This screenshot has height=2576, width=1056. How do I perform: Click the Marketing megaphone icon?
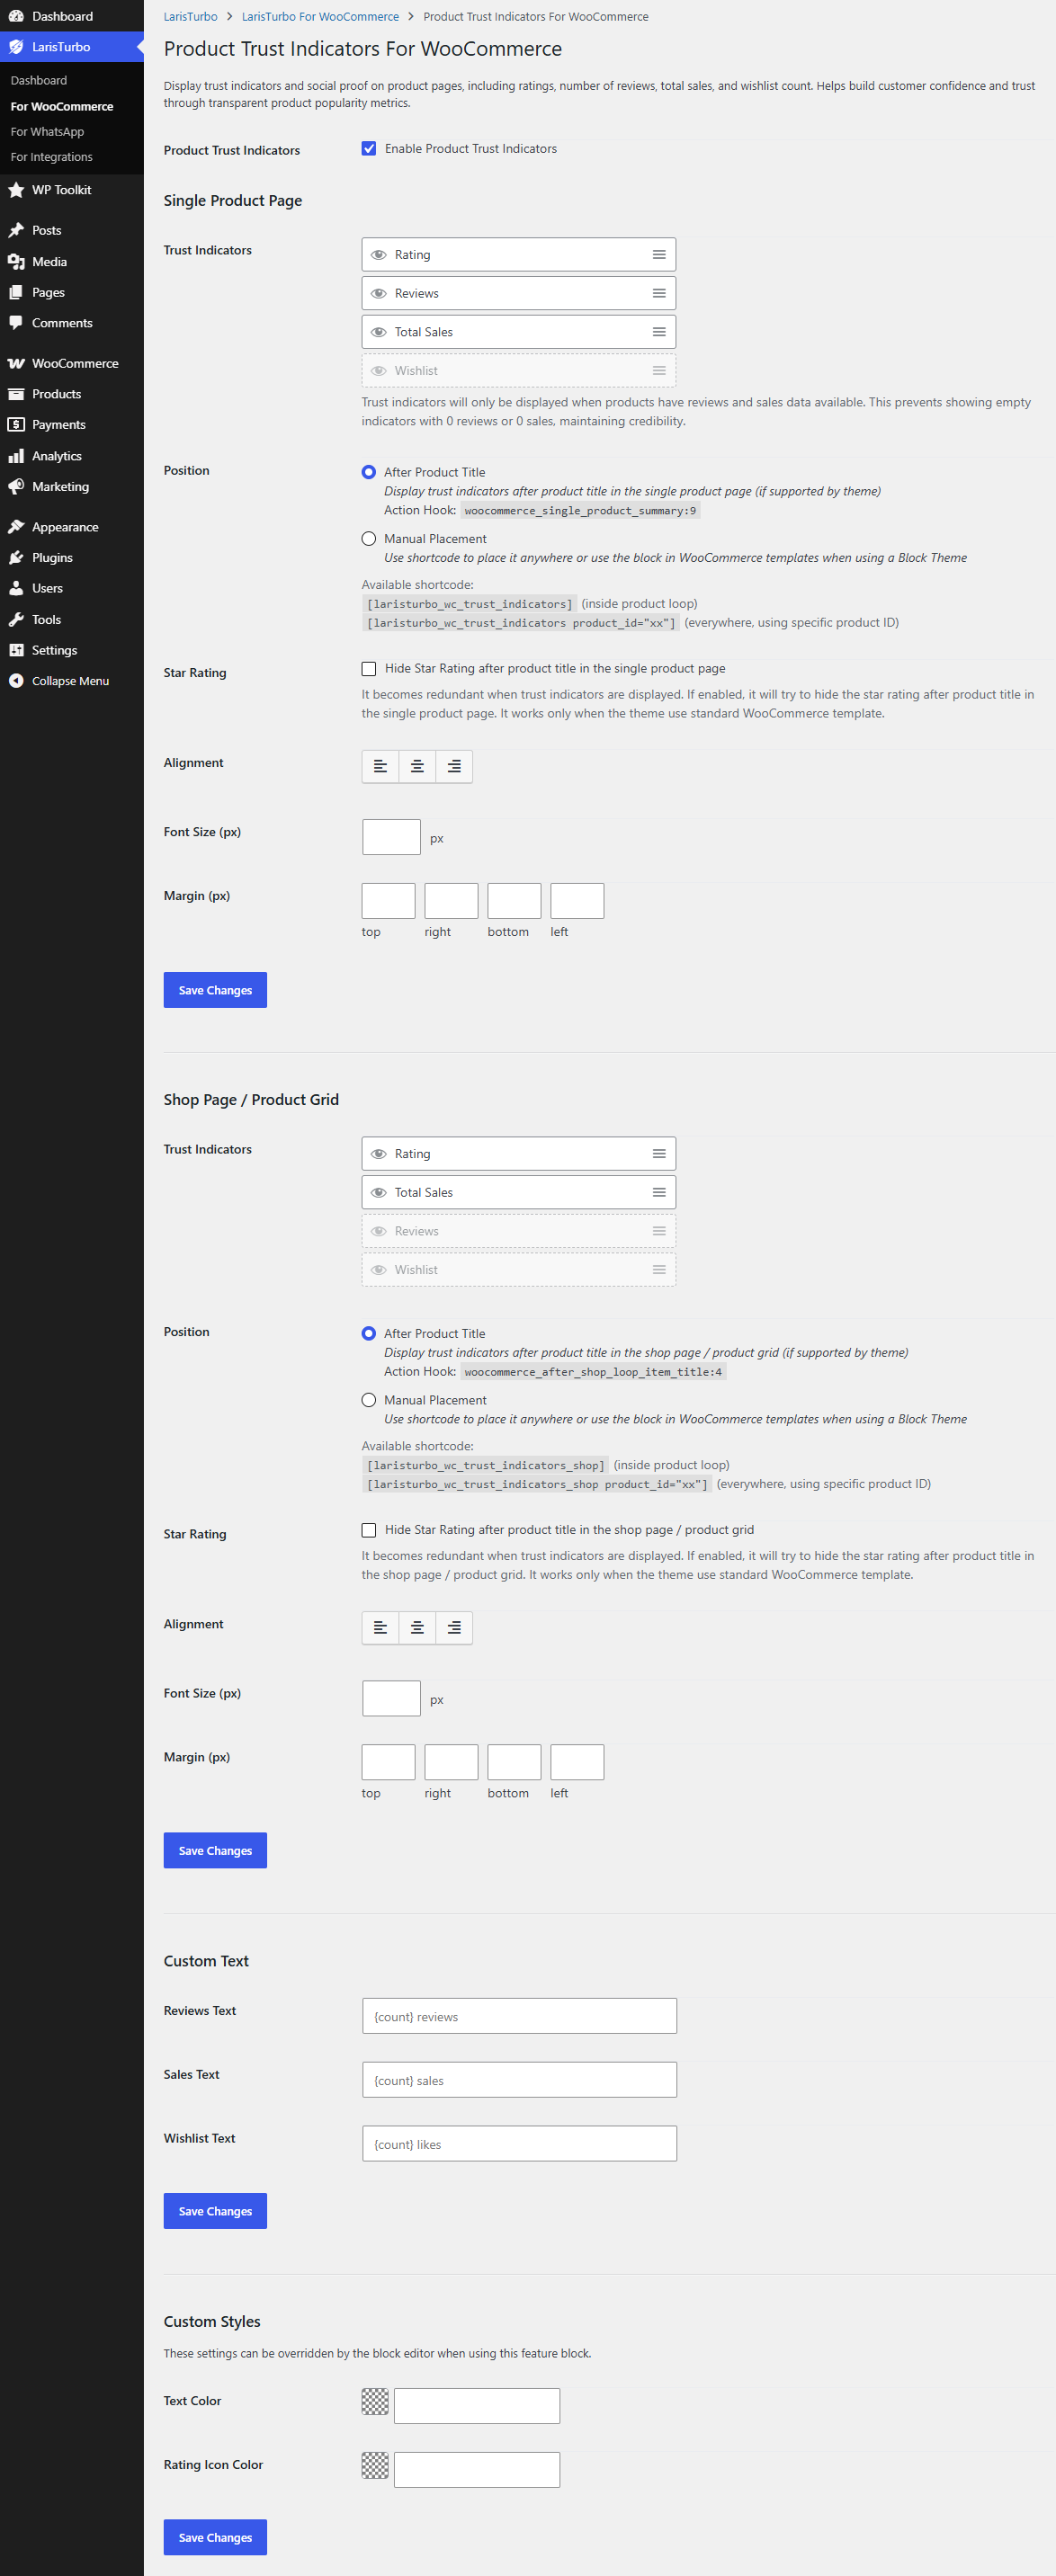point(16,487)
